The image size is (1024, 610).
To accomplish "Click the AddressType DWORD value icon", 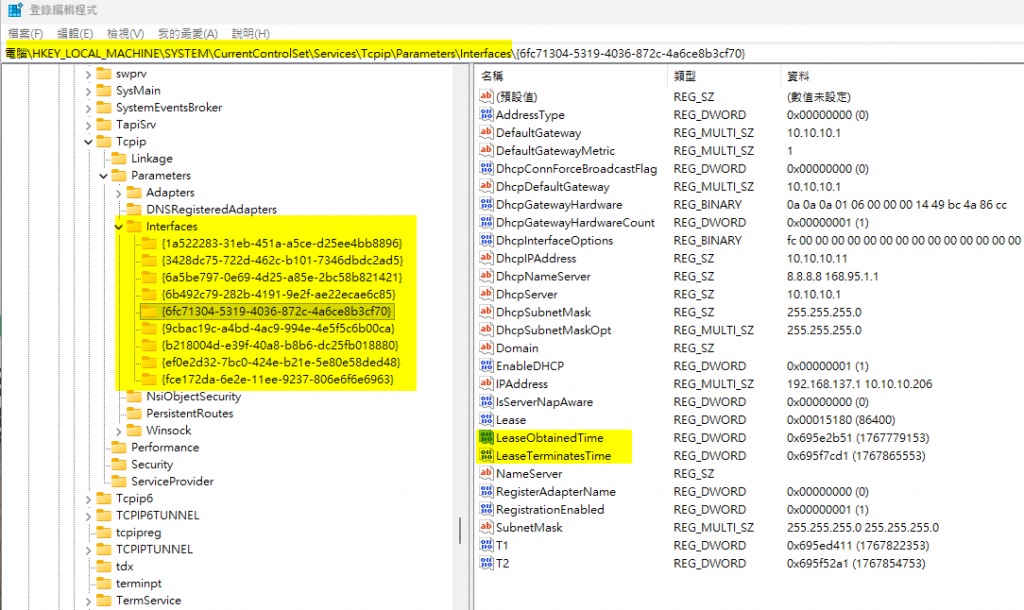I will [486, 115].
